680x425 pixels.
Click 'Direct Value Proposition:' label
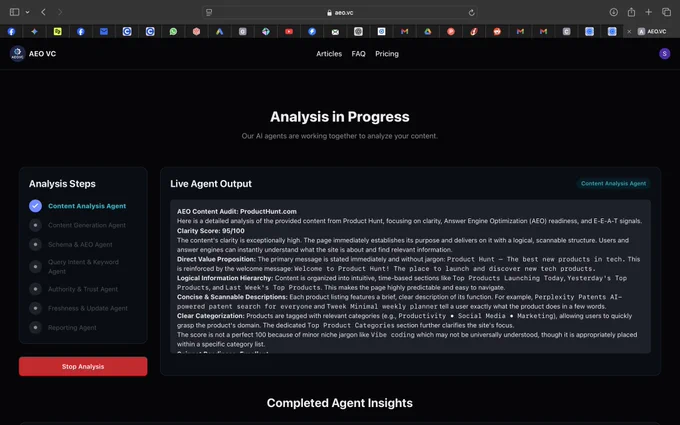(x=216, y=259)
